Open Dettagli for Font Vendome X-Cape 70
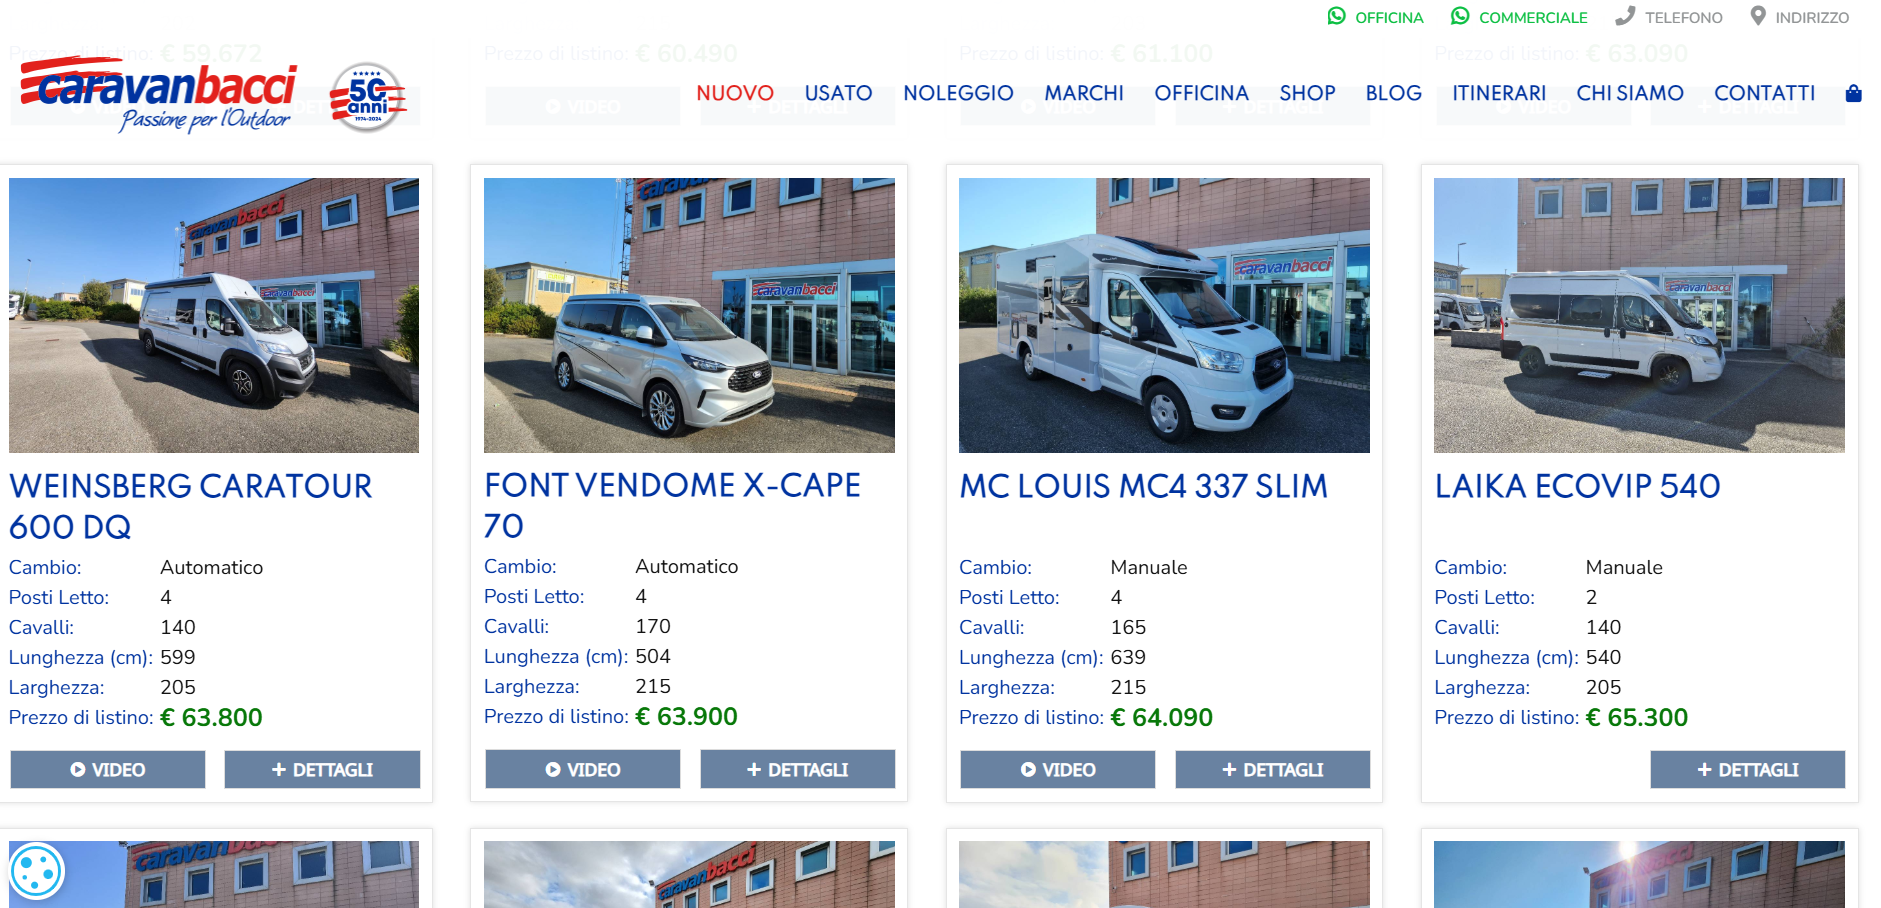The image size is (1881, 908). click(798, 769)
